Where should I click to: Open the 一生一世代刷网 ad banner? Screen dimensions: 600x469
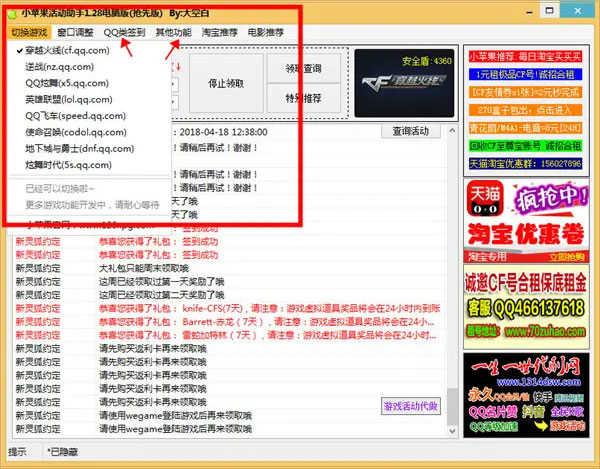coord(526,395)
